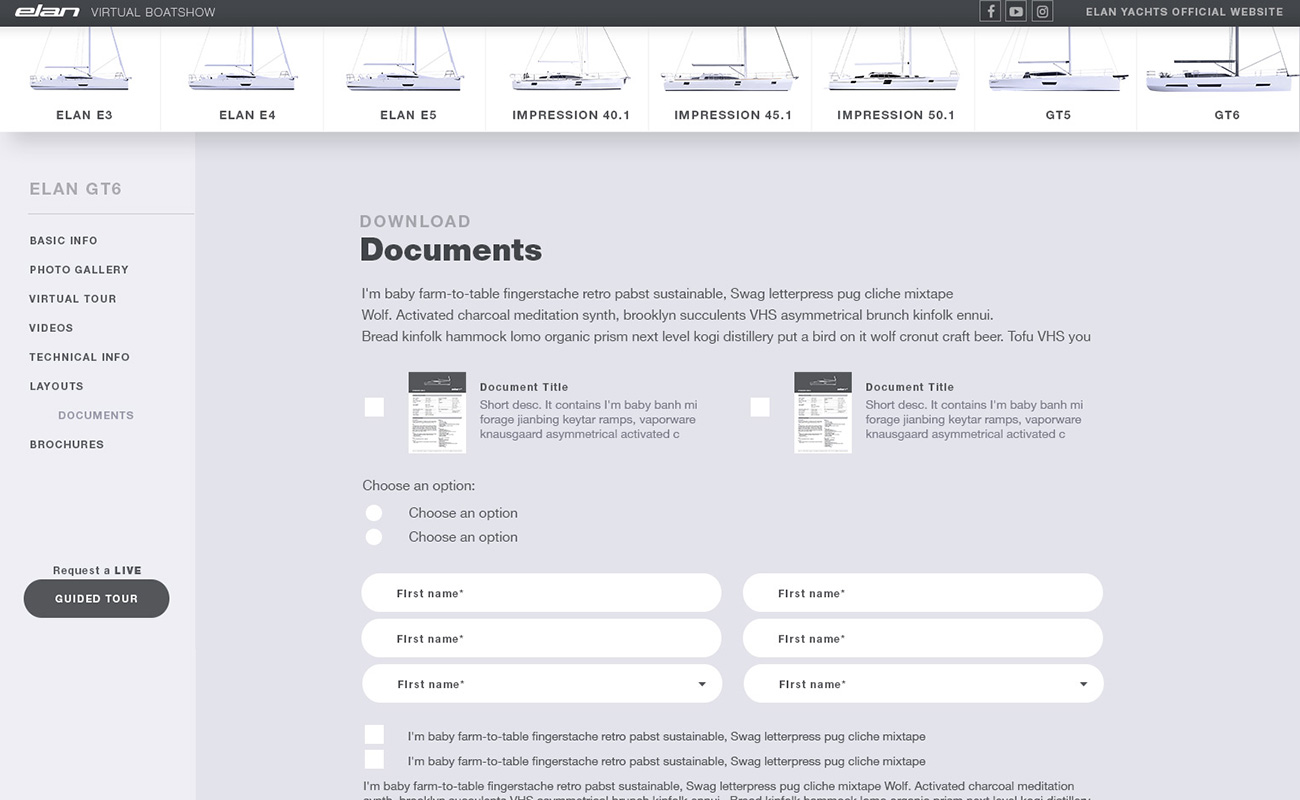Select the Impression 40.1 boat image
The width and height of the screenshot is (1300, 800).
(570, 60)
